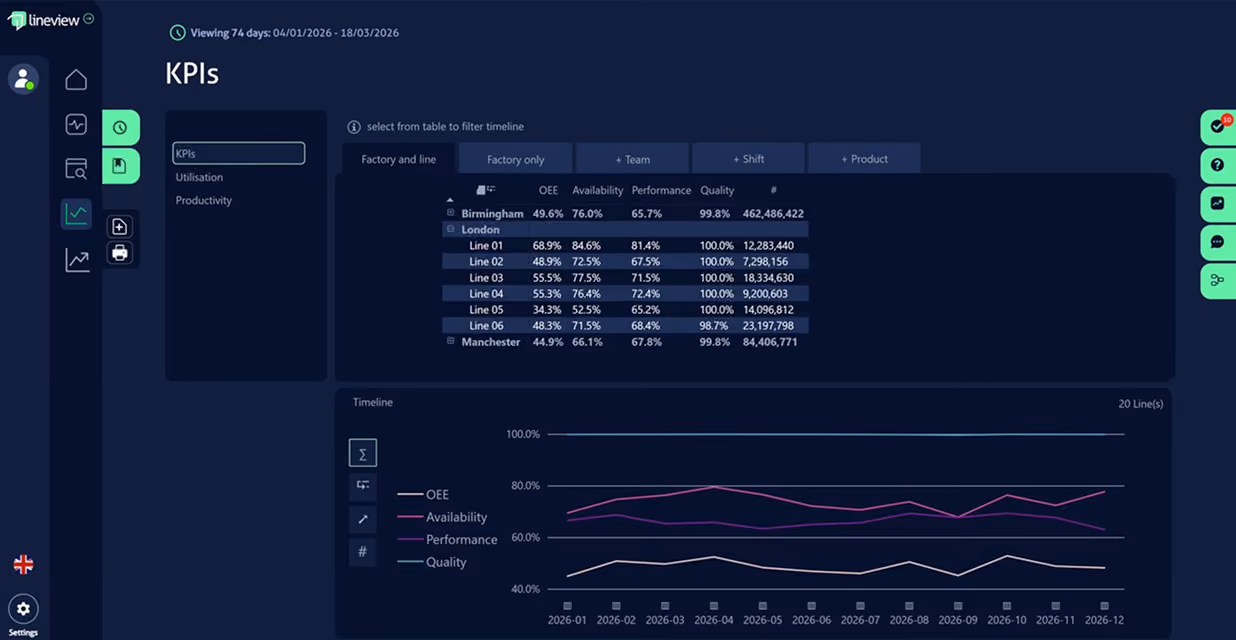Screen dimensions: 1236x640
Task: Open the + Team tab
Action: click(632, 159)
